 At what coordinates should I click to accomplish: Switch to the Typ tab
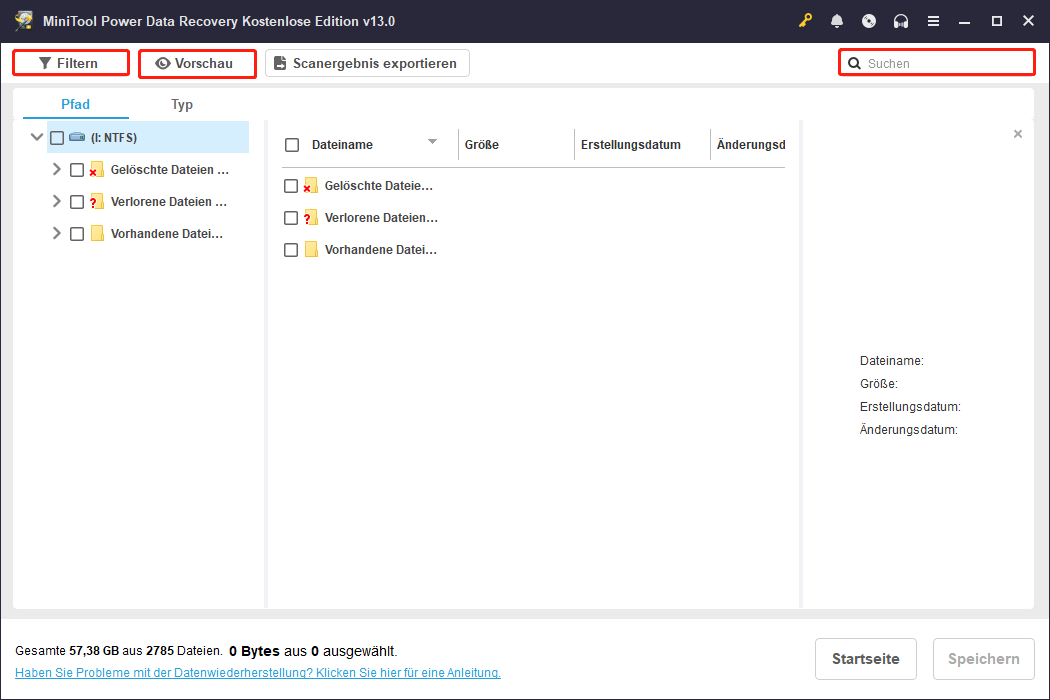pos(181,104)
